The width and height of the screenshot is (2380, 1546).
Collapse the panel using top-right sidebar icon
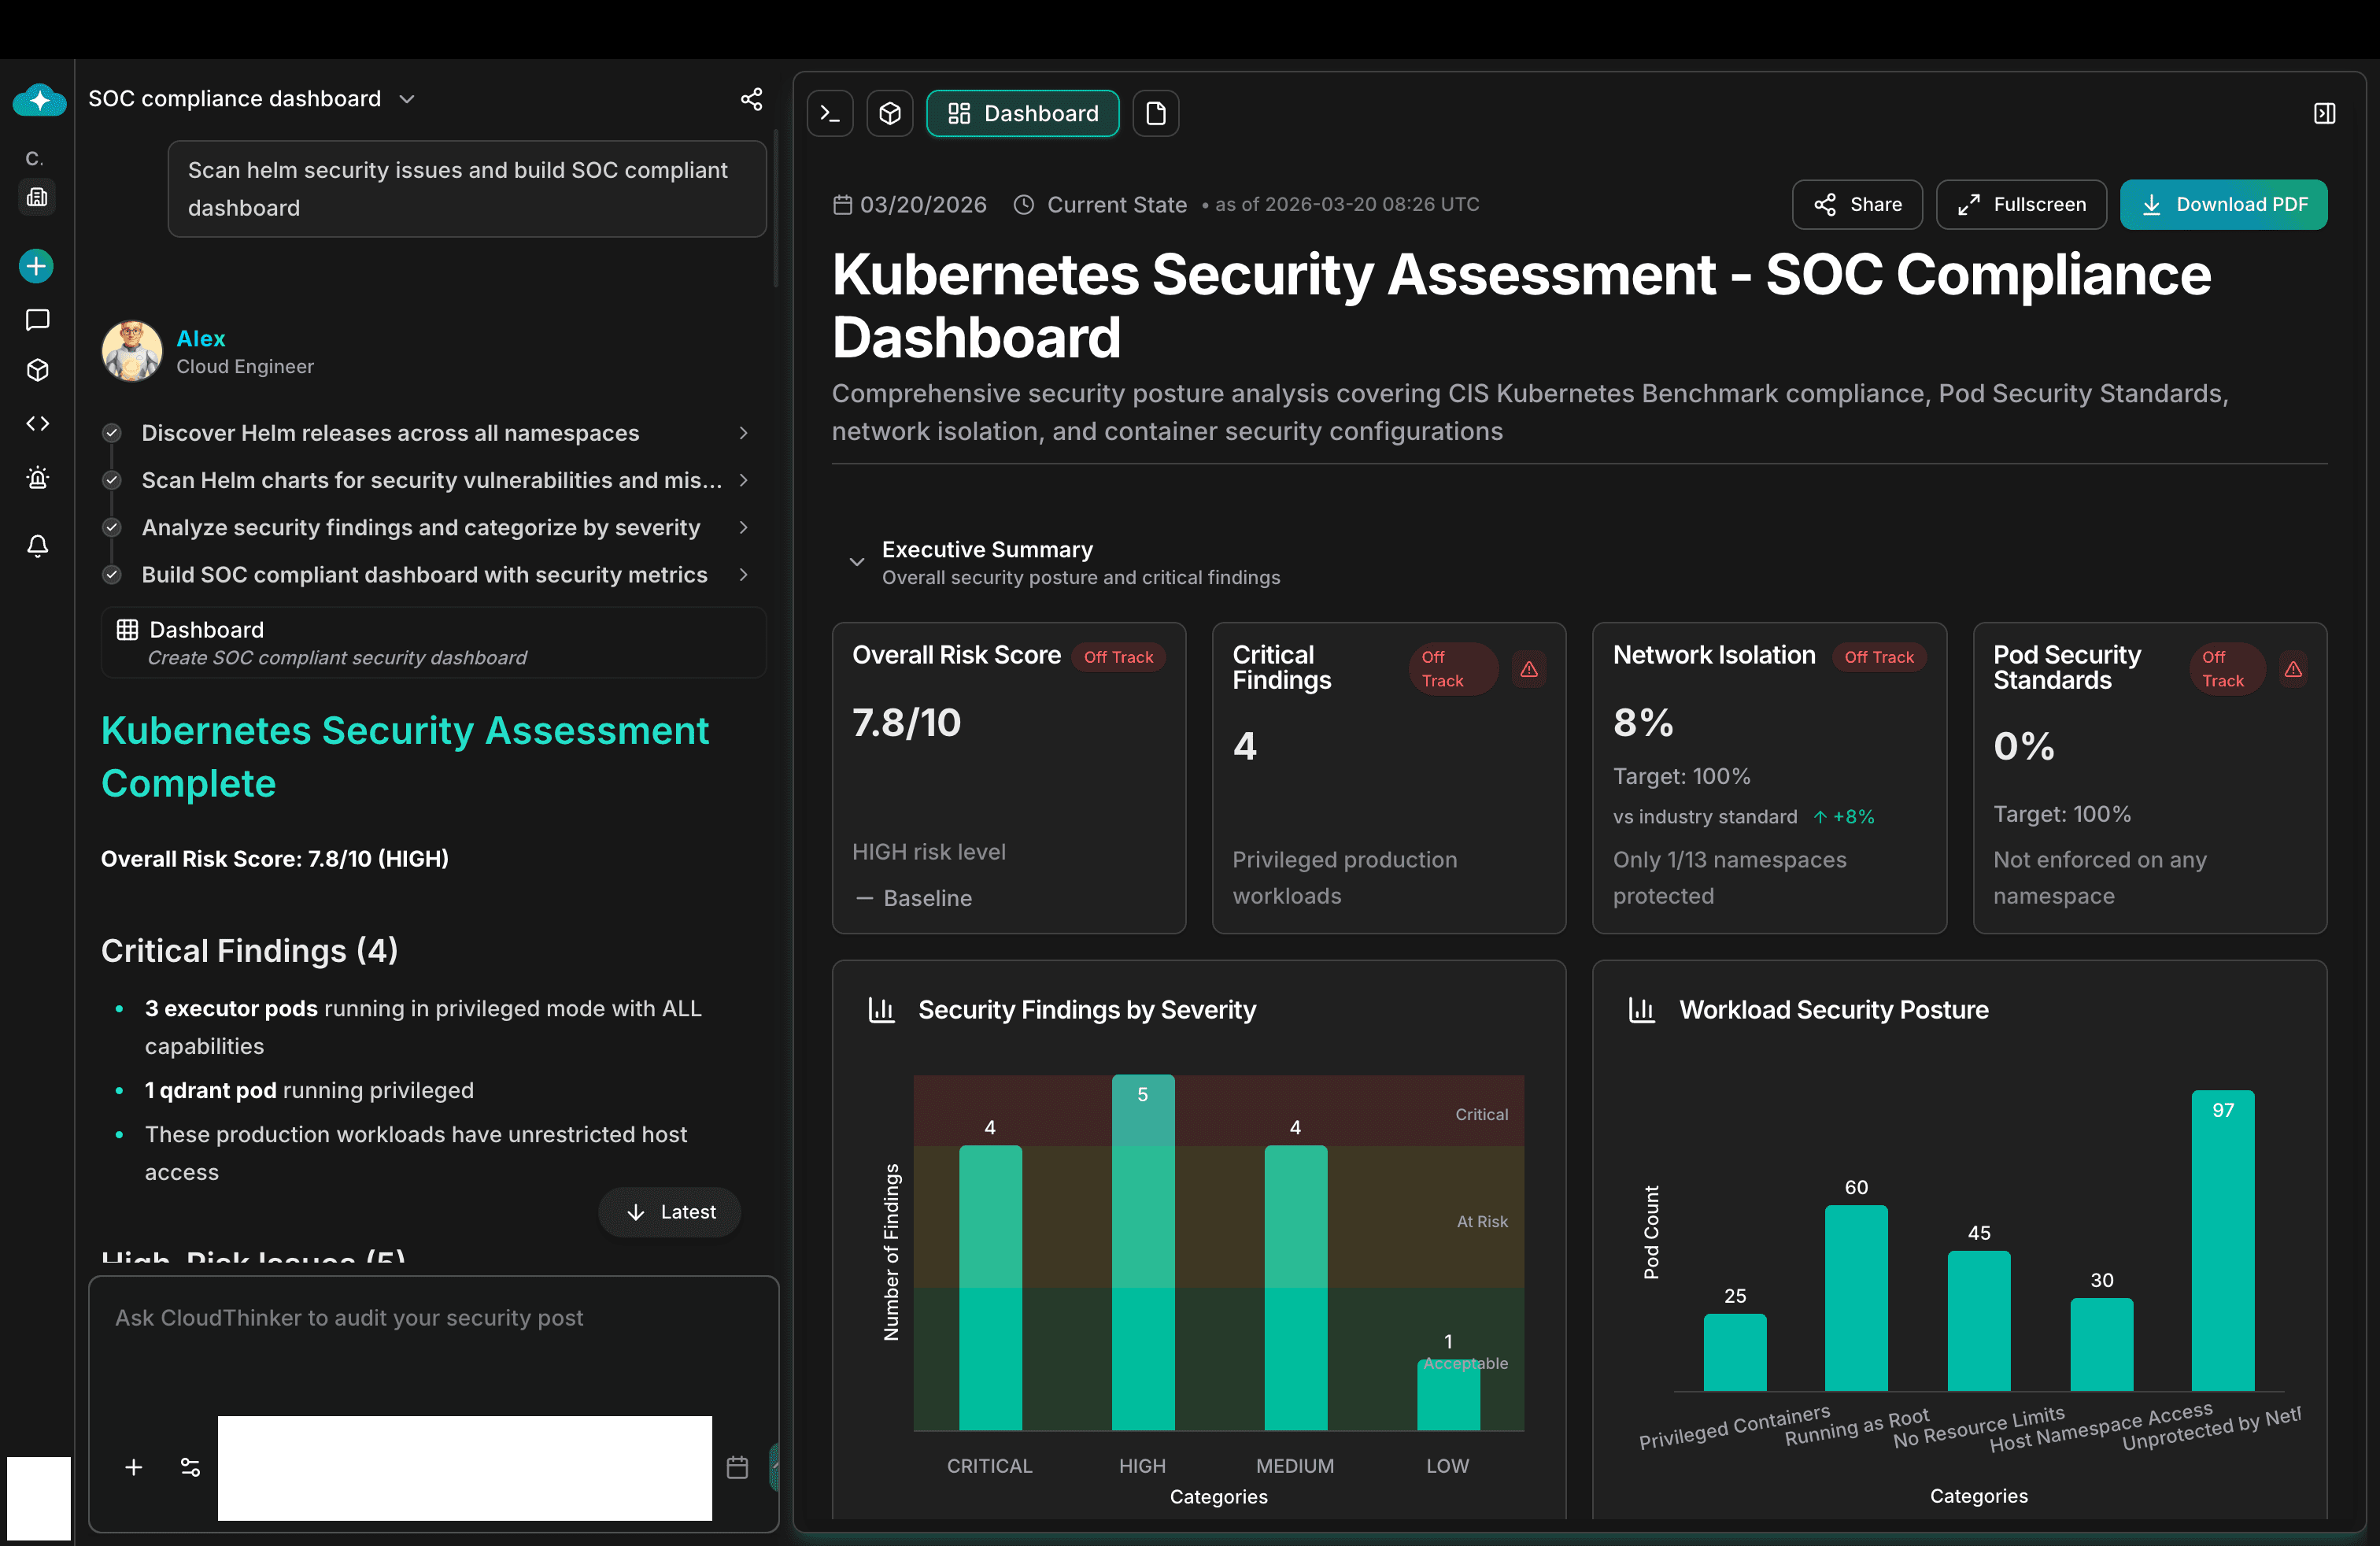[2324, 112]
